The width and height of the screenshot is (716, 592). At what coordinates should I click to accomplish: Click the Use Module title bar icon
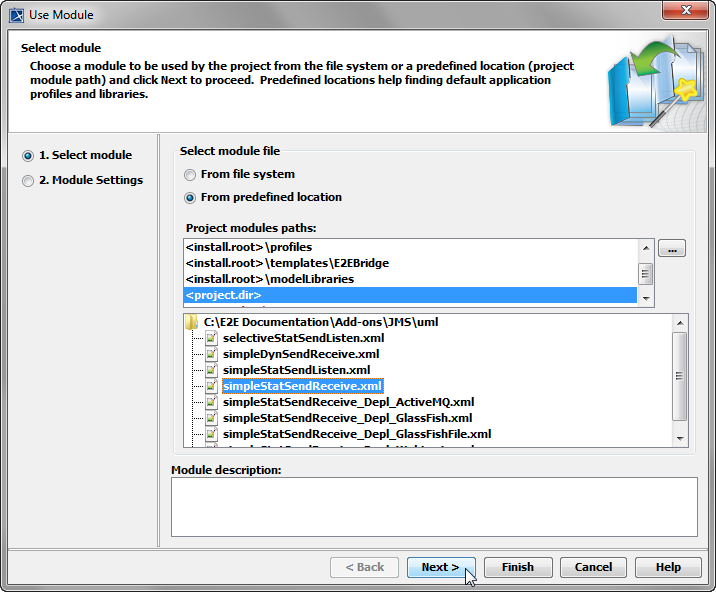pos(16,14)
